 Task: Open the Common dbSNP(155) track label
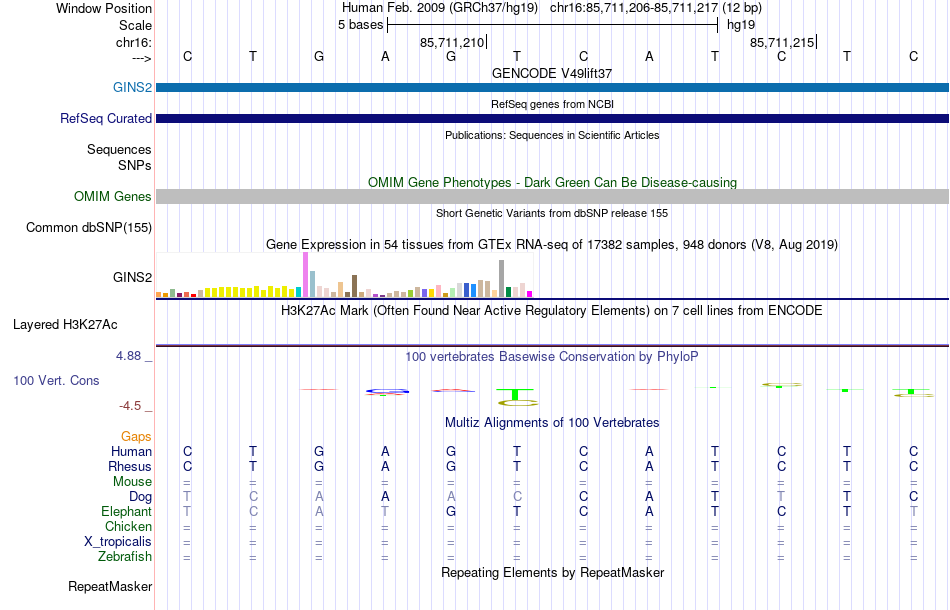coord(89,228)
